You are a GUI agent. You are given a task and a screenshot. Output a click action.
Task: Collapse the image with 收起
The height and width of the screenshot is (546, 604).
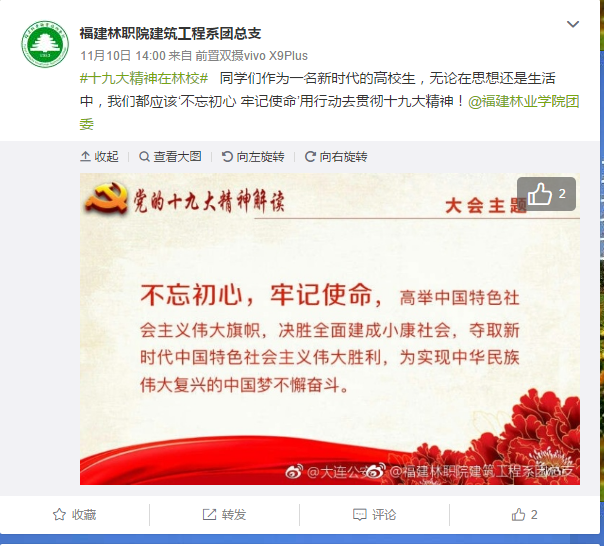99,156
